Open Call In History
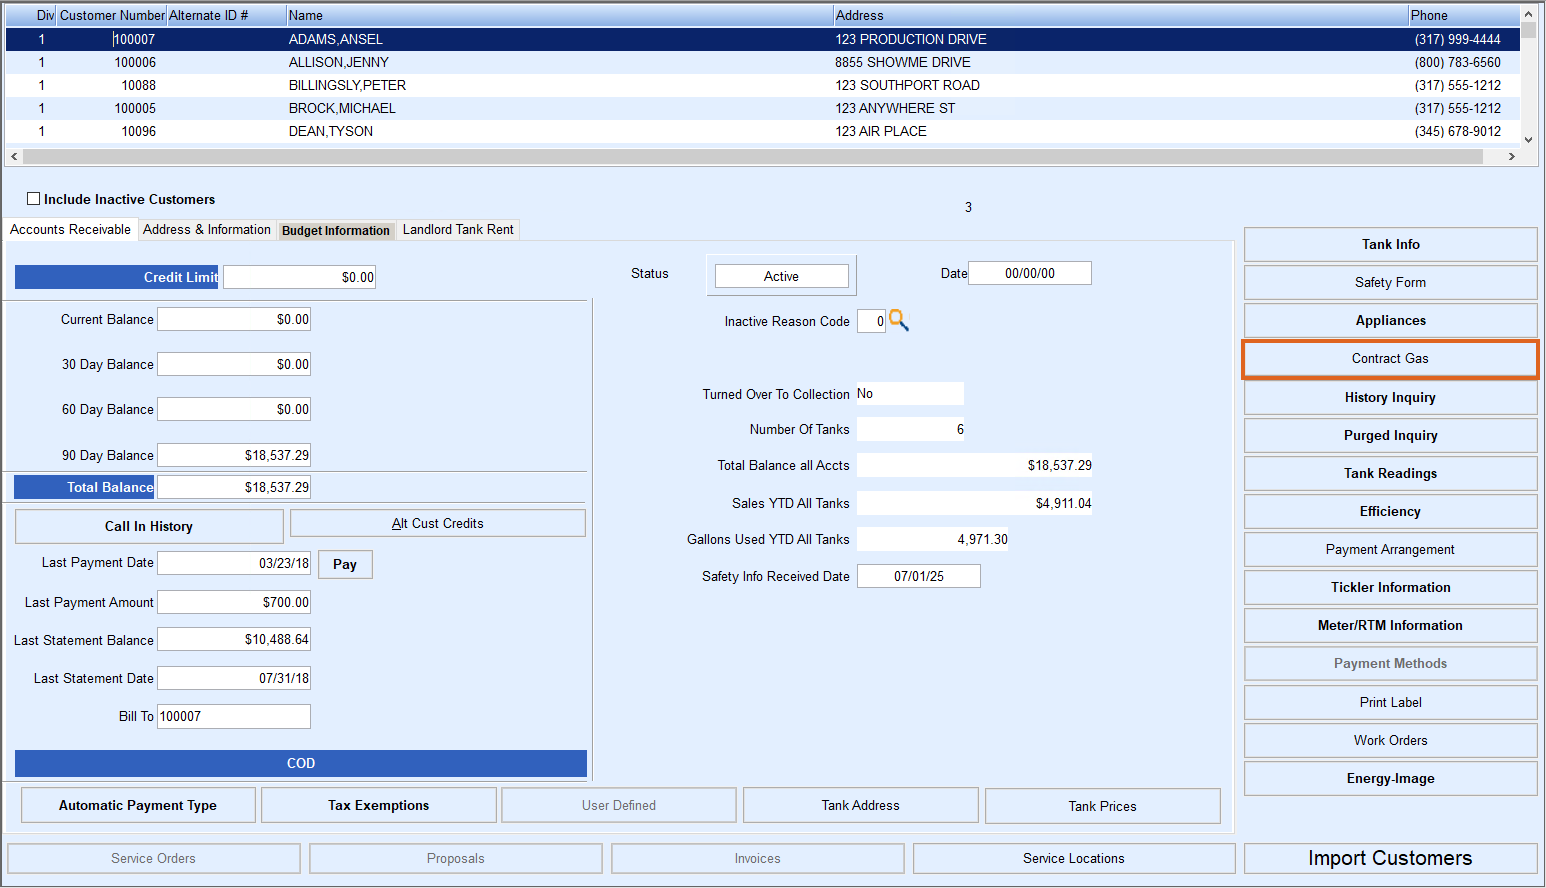Image resolution: width=1546 pixels, height=888 pixels. 149,527
